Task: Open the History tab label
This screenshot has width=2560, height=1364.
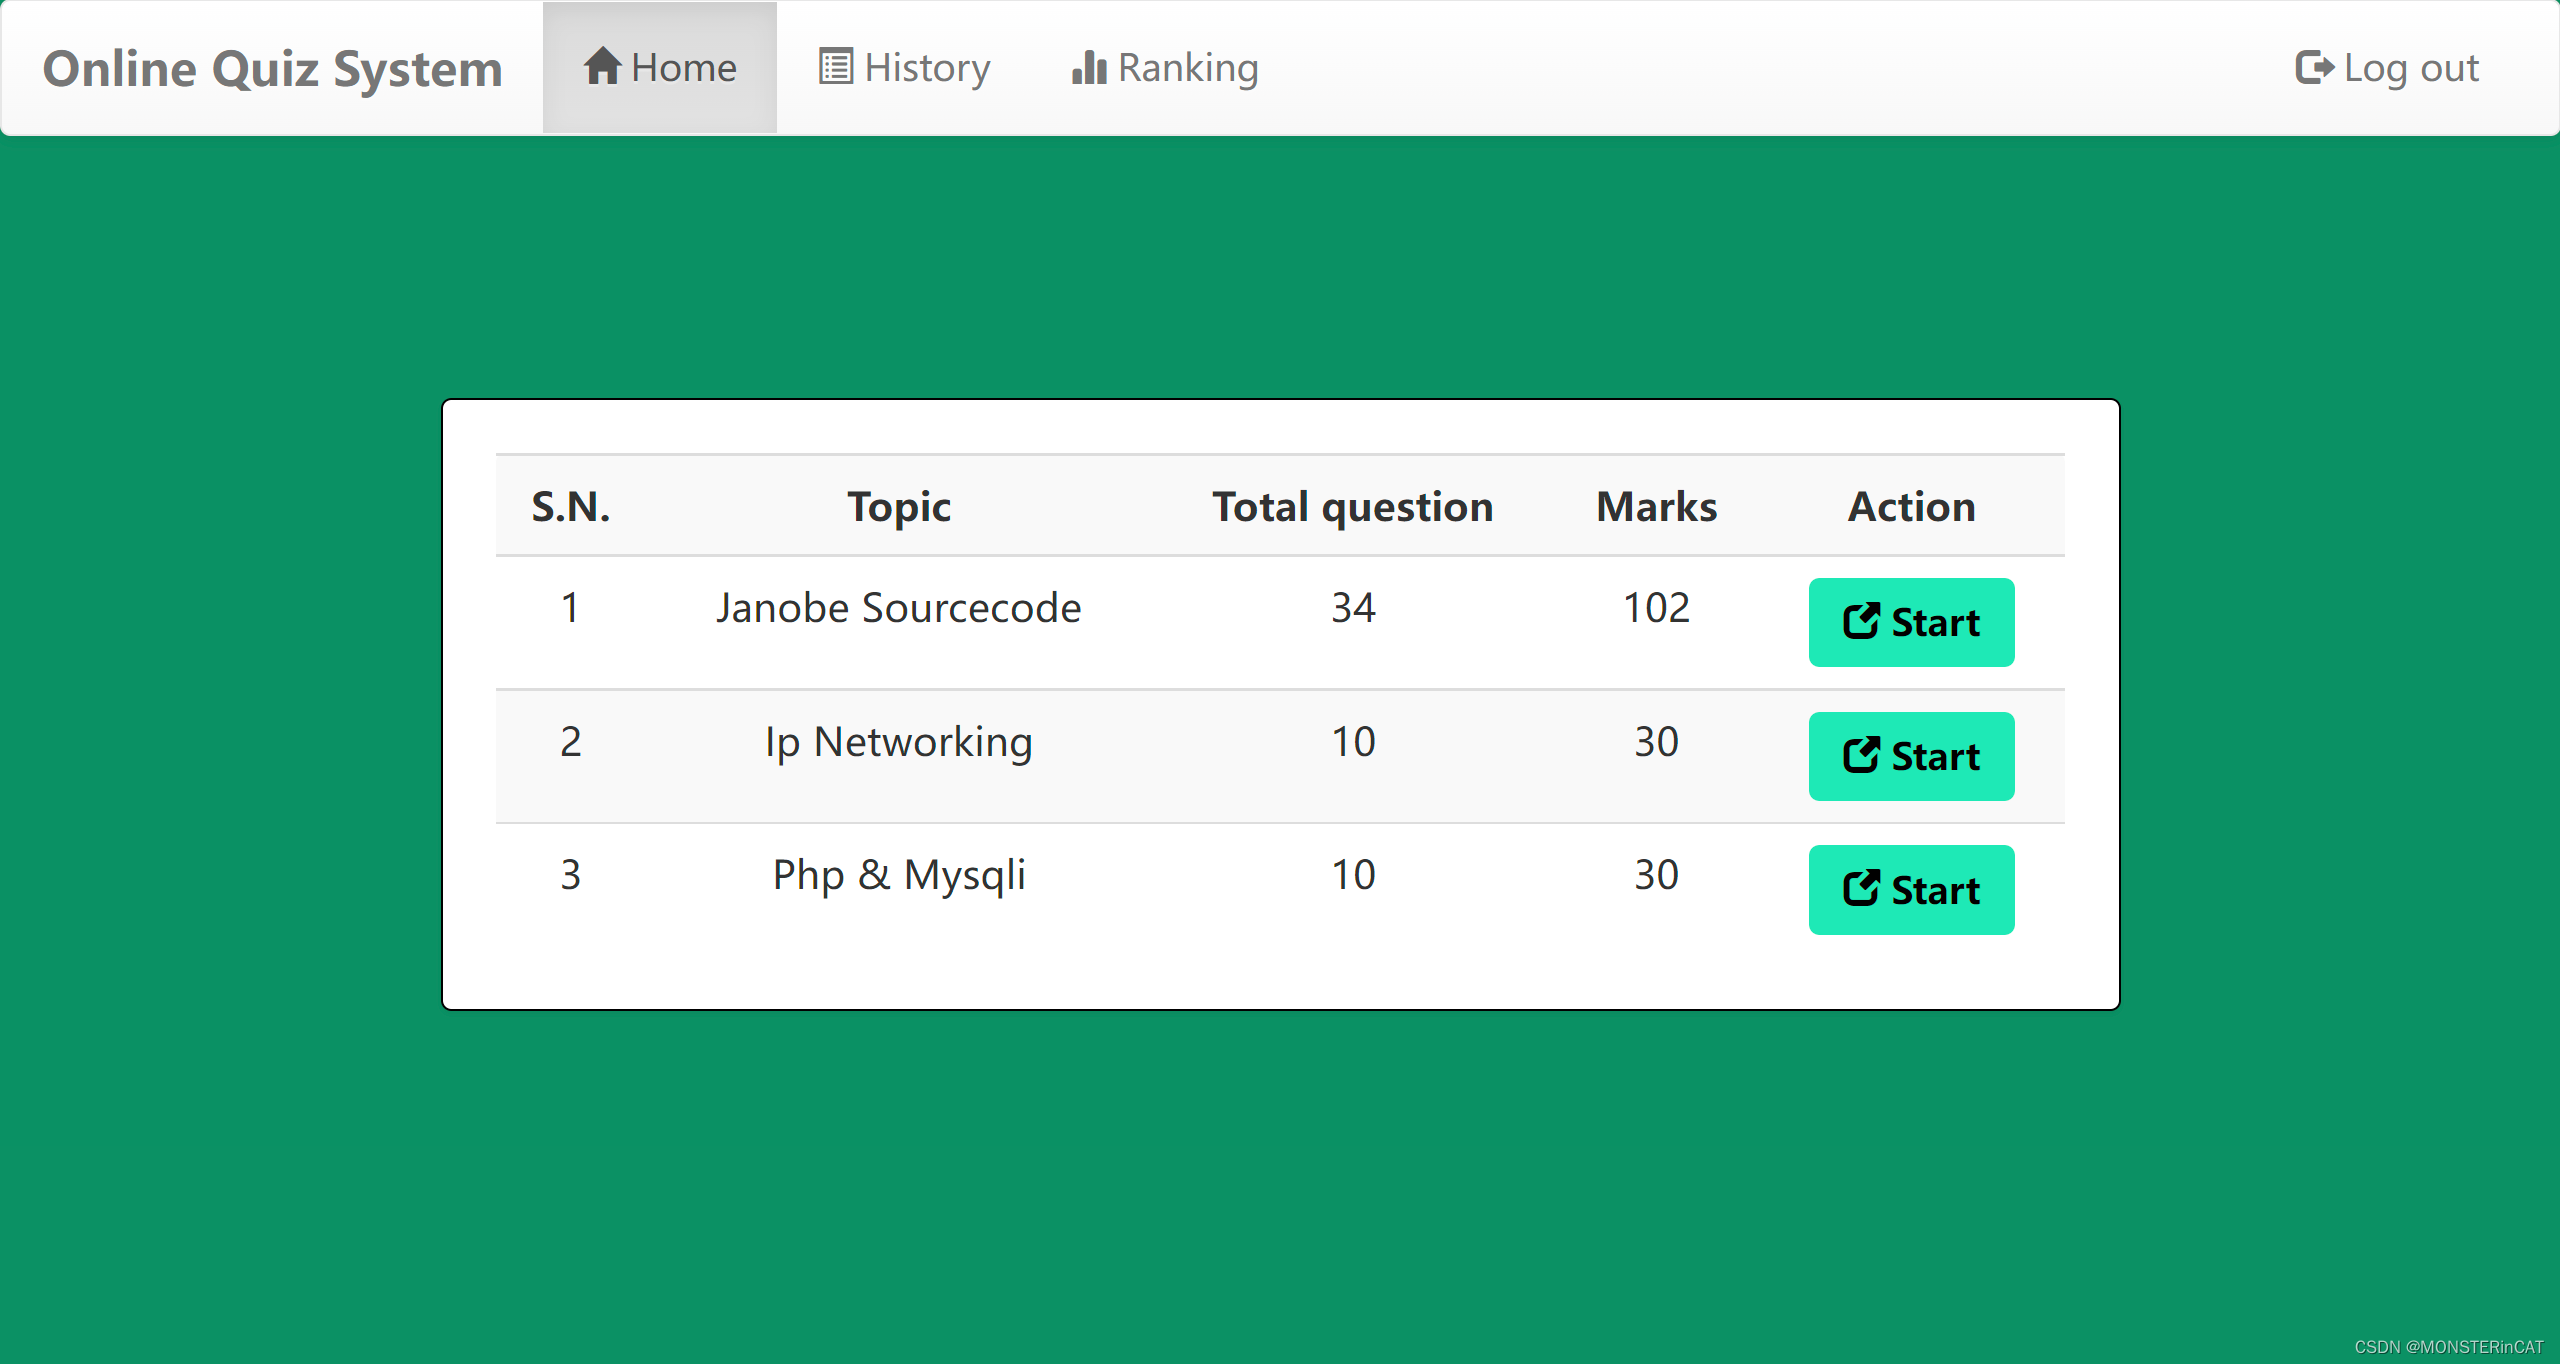Action: pos(927,68)
